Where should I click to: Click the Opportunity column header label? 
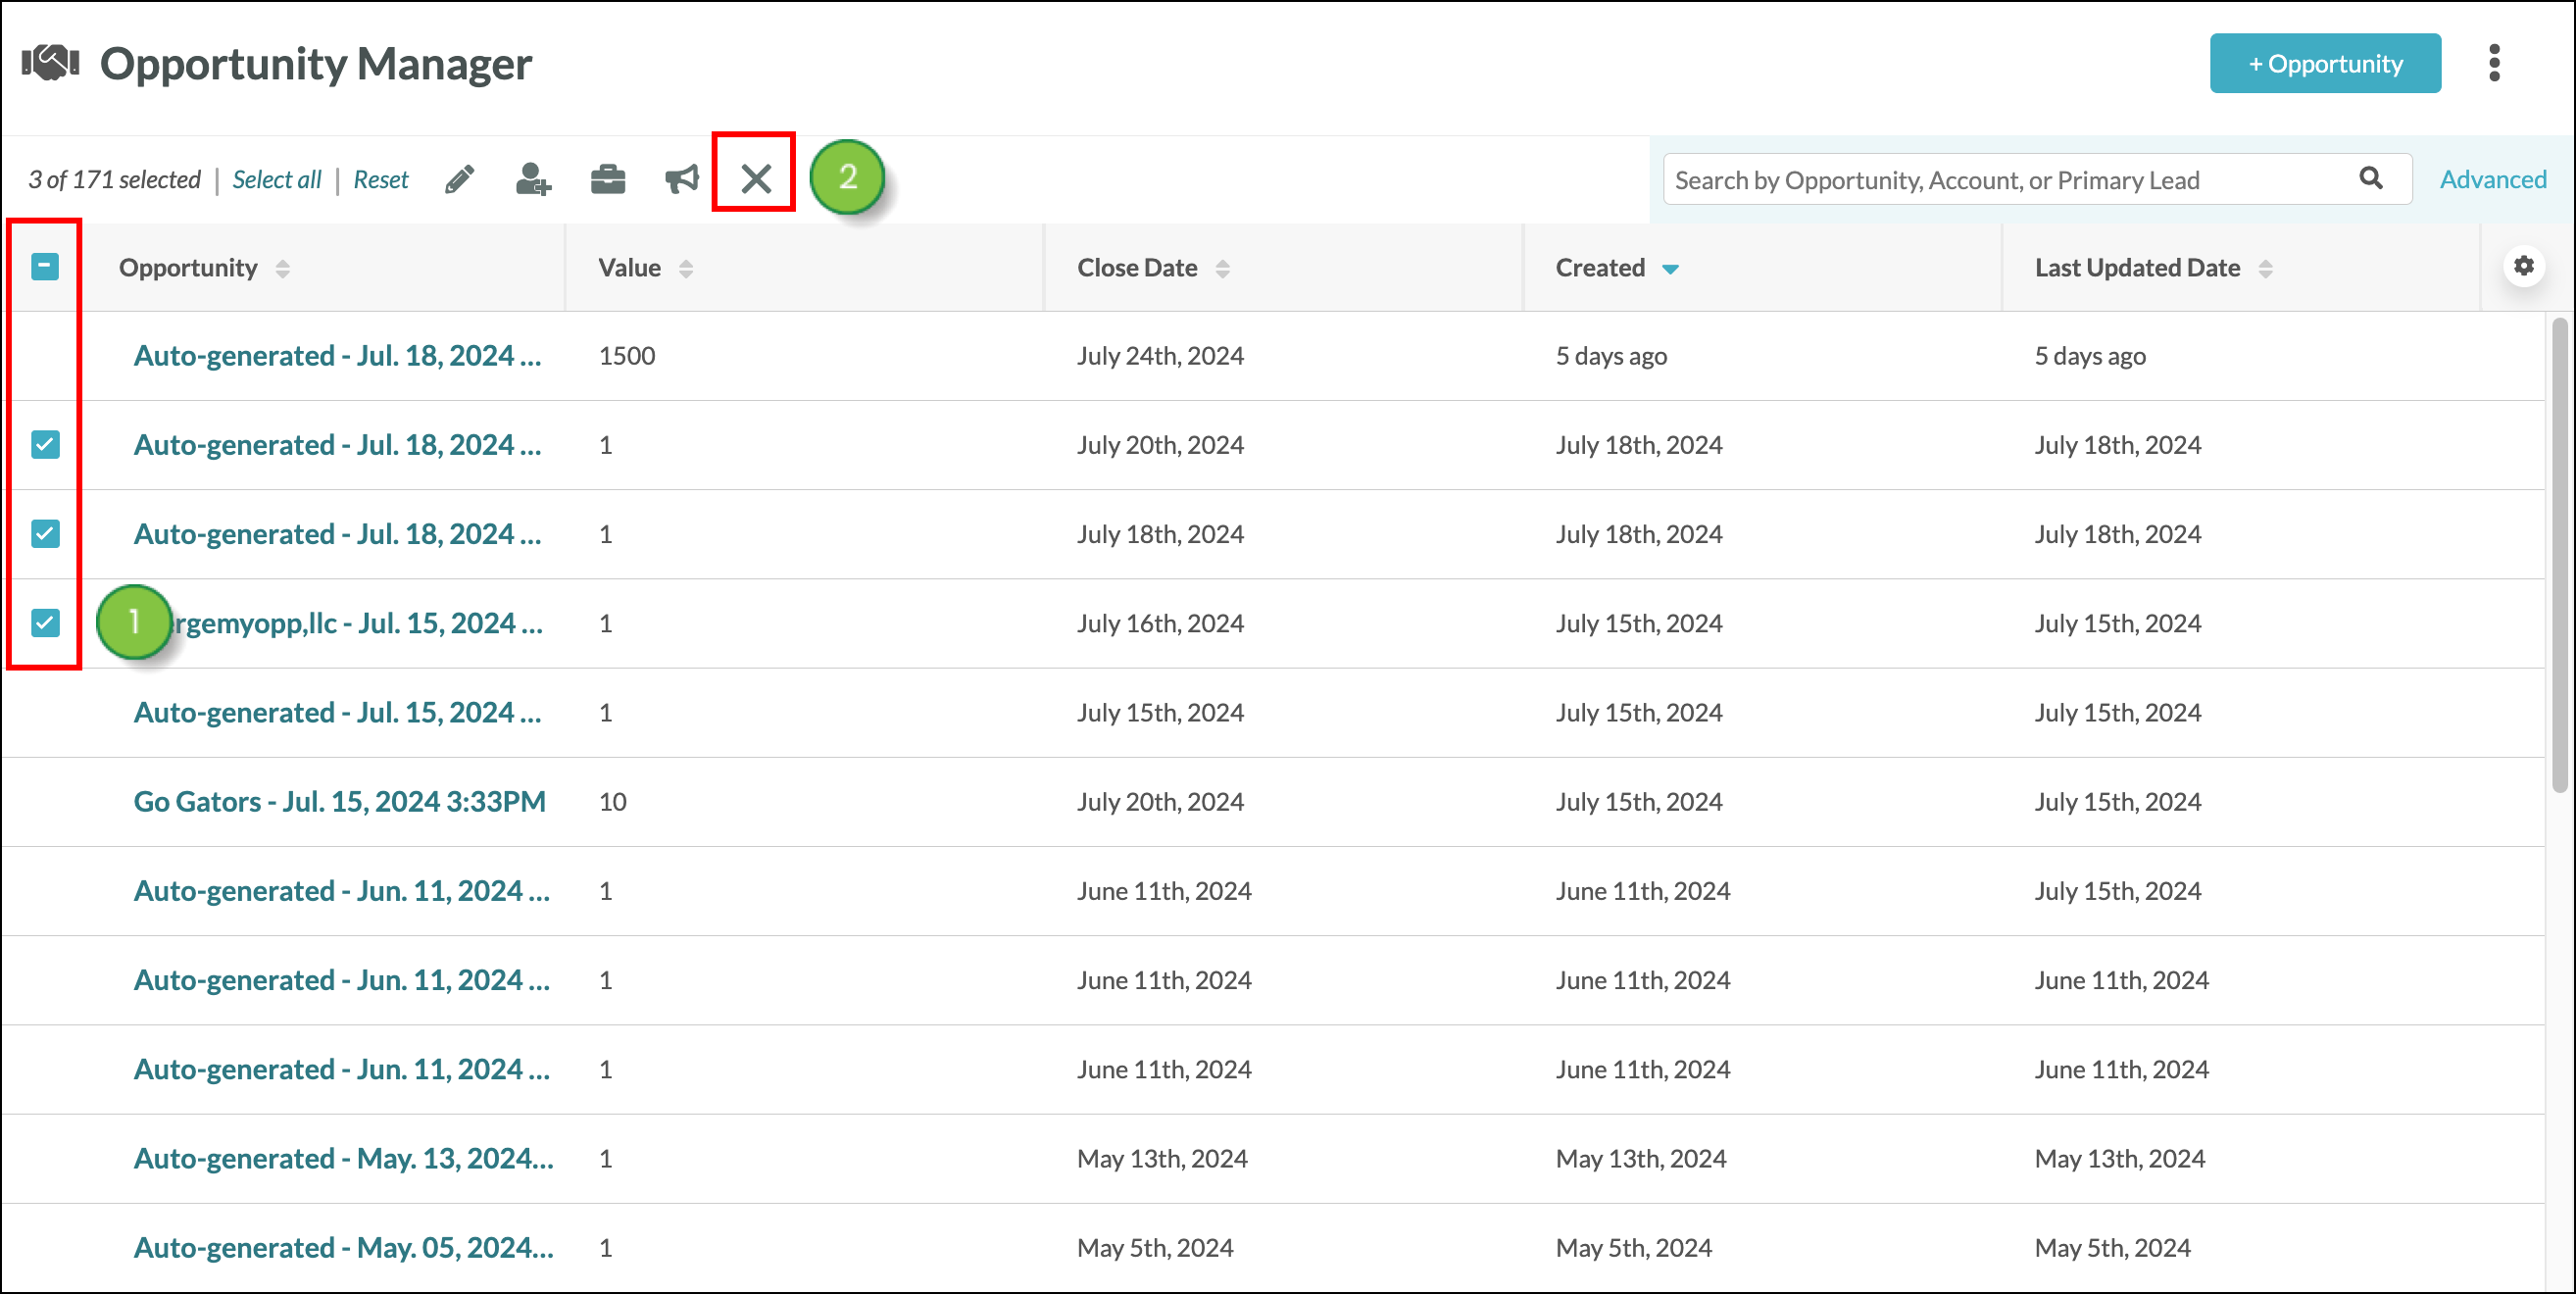tap(188, 268)
